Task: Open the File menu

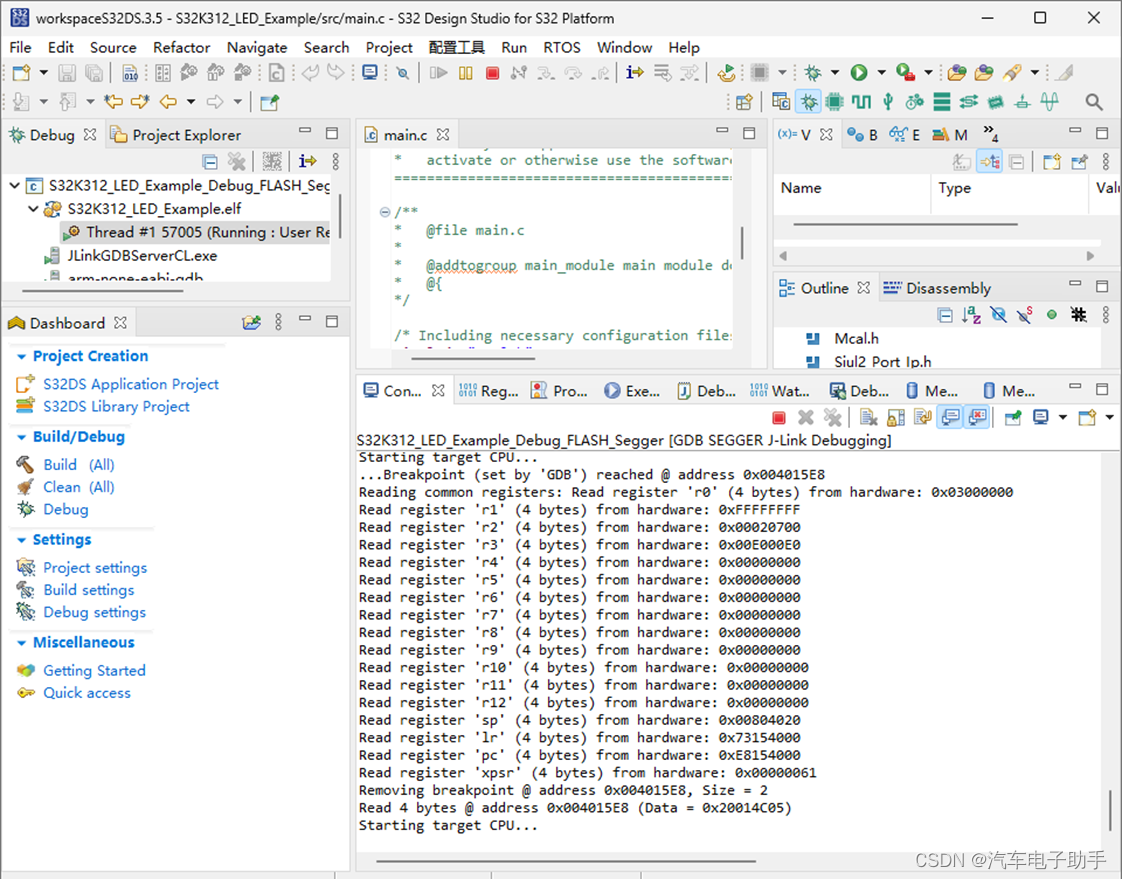Action: click(x=20, y=47)
